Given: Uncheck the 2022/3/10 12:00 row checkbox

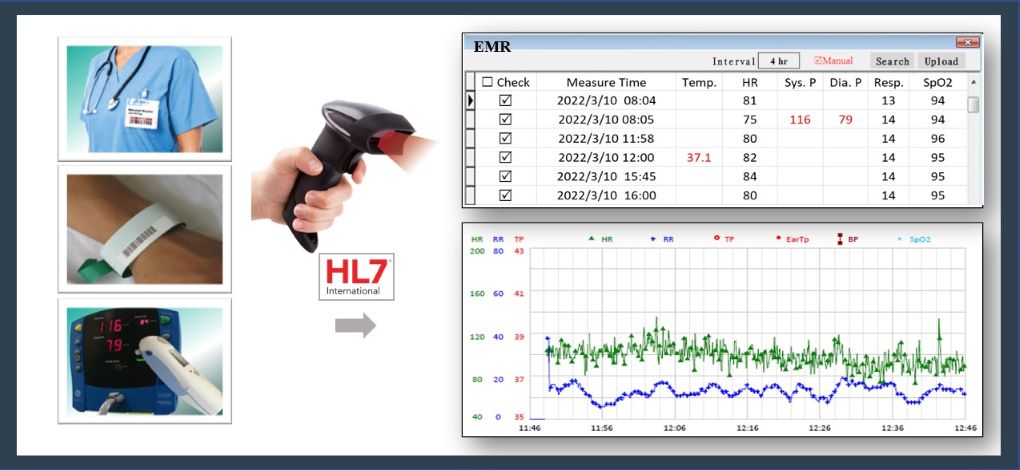Looking at the screenshot, I should [505, 158].
